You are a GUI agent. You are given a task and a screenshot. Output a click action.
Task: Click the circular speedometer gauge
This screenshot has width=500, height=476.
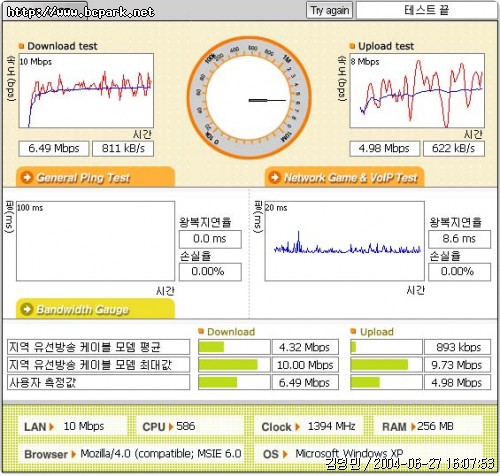(x=249, y=98)
